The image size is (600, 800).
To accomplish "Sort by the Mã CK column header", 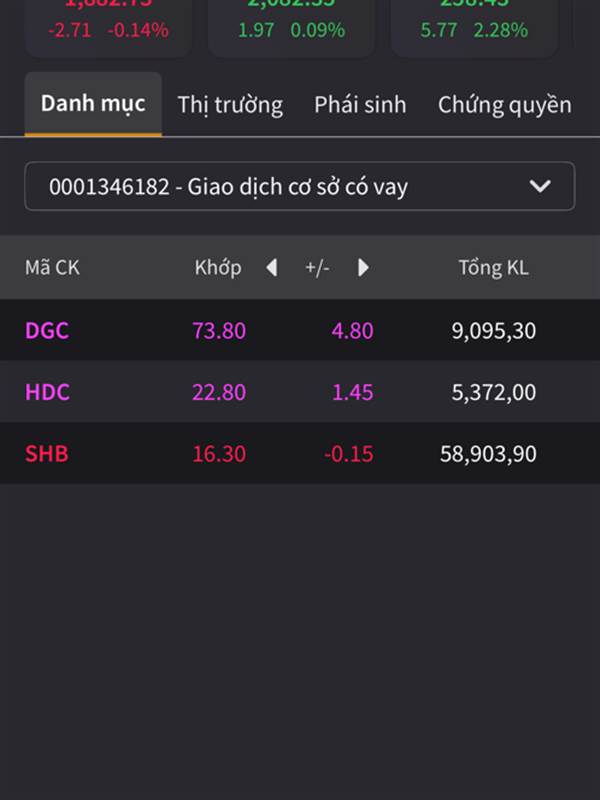I will coord(52,268).
